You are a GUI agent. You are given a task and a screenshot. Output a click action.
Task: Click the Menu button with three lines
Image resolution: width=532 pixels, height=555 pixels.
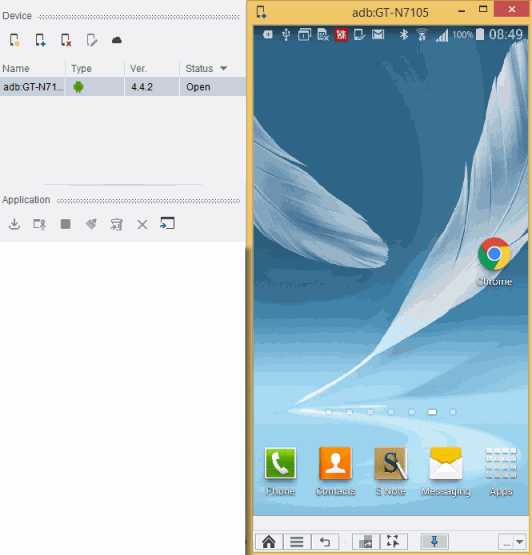[297, 542]
